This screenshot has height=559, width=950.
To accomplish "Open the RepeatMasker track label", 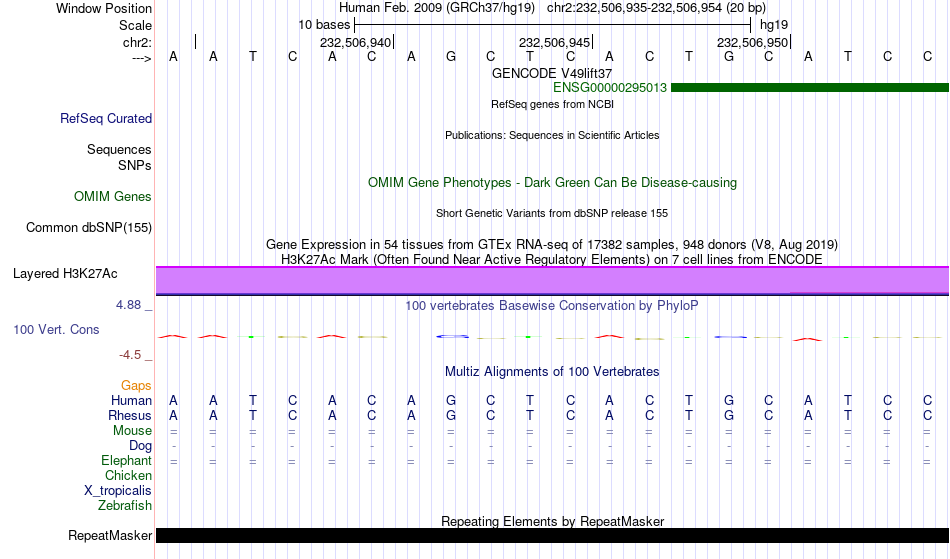I will click(110, 536).
